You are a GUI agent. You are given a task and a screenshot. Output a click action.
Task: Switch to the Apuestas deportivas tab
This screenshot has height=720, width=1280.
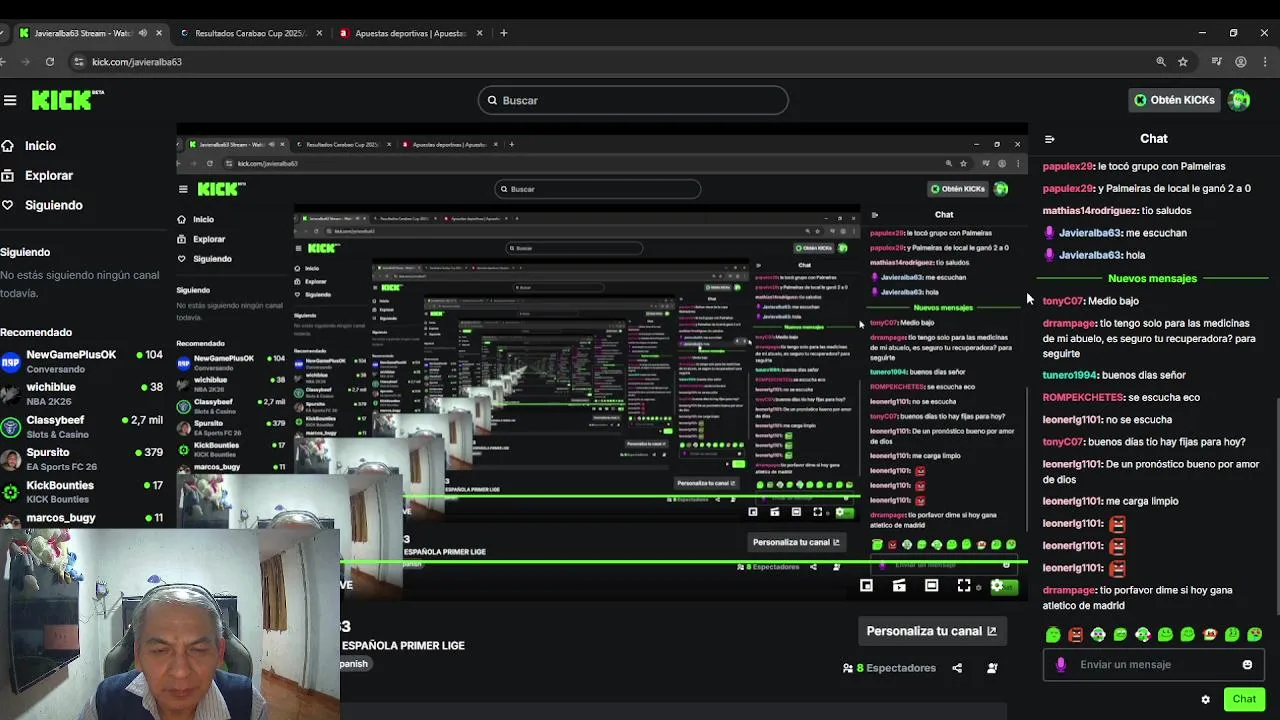(x=411, y=33)
